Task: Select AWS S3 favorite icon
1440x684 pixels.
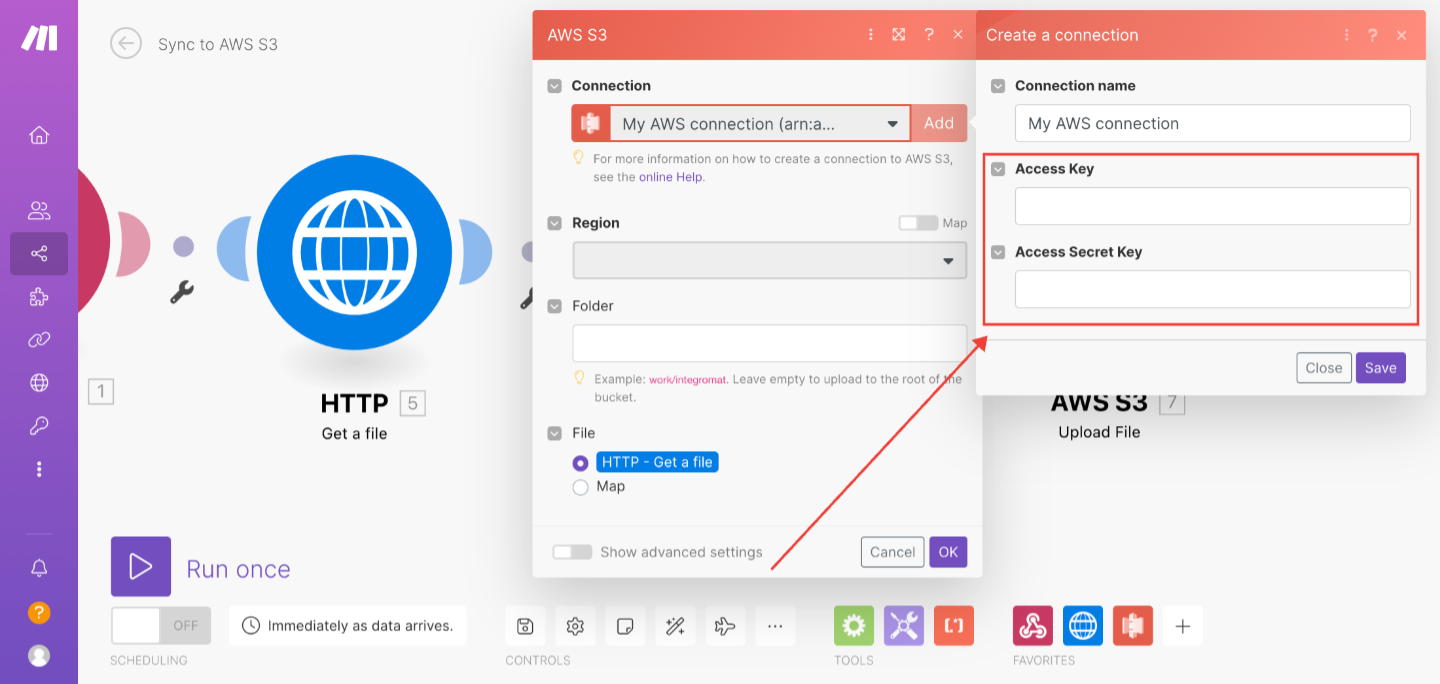Action: 1133,626
